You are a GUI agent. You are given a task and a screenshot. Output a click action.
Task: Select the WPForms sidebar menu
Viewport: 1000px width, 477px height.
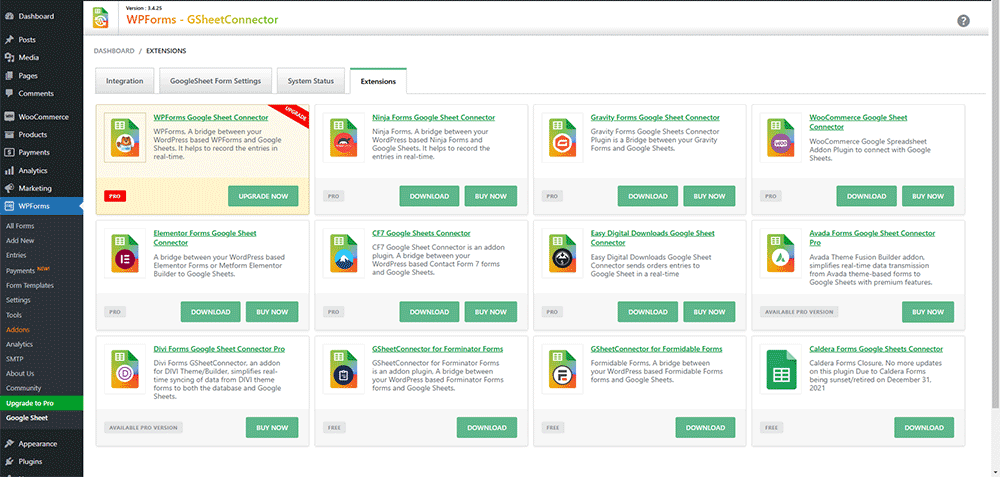[x=41, y=206]
